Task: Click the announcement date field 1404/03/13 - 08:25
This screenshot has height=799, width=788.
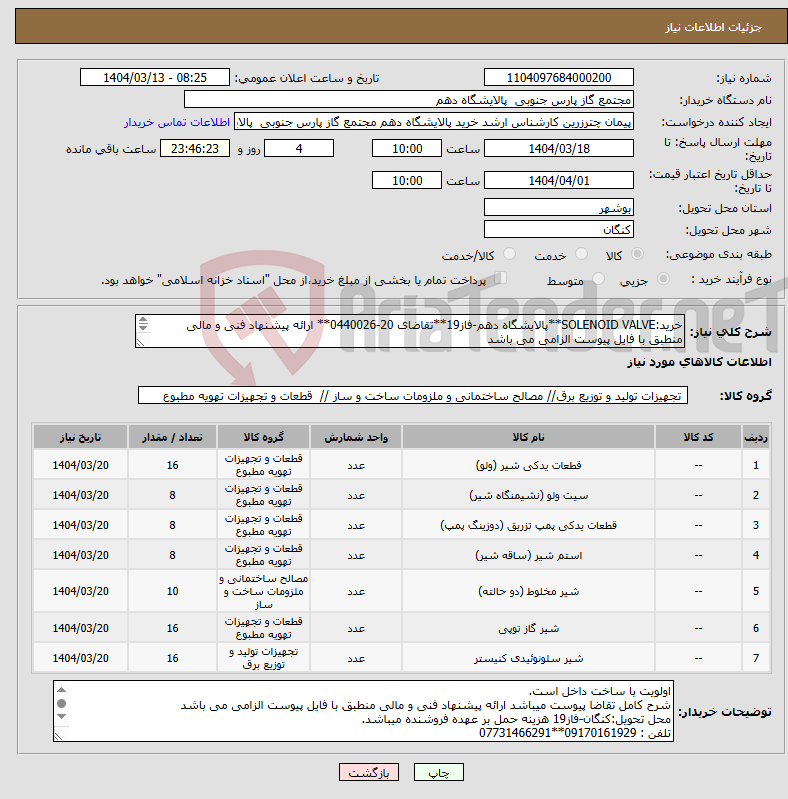Action: [x=155, y=77]
